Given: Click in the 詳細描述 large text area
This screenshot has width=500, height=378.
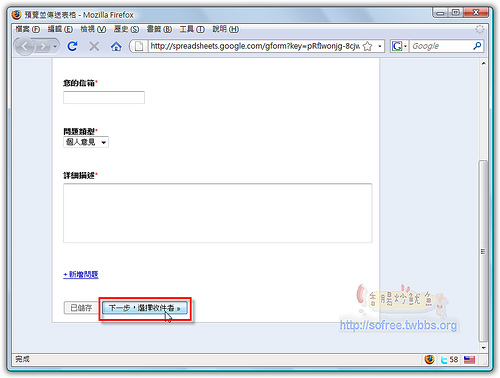Looking at the screenshot, I should click(218, 213).
